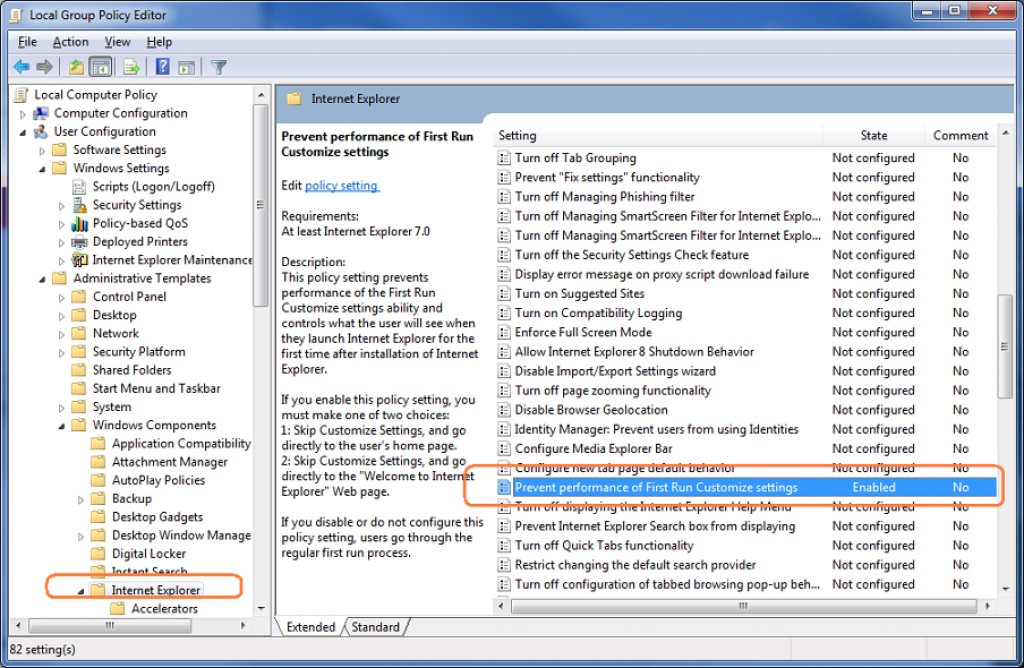Click the User Configuration icon
This screenshot has height=668, width=1024.
(x=40, y=131)
